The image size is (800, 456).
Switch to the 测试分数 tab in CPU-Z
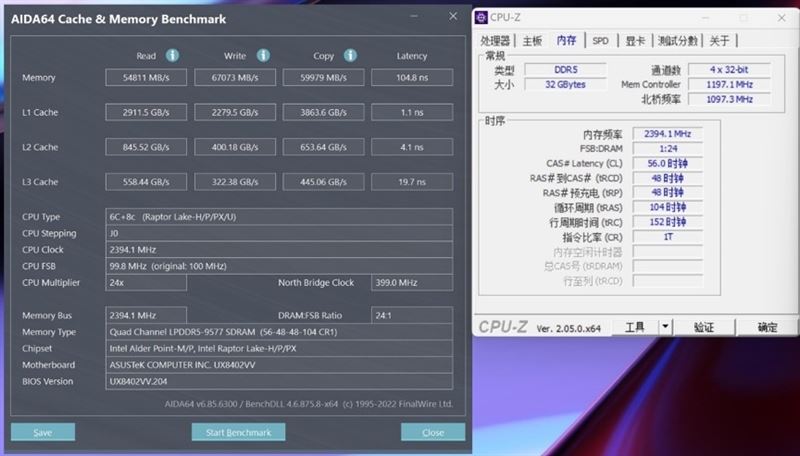(x=678, y=41)
